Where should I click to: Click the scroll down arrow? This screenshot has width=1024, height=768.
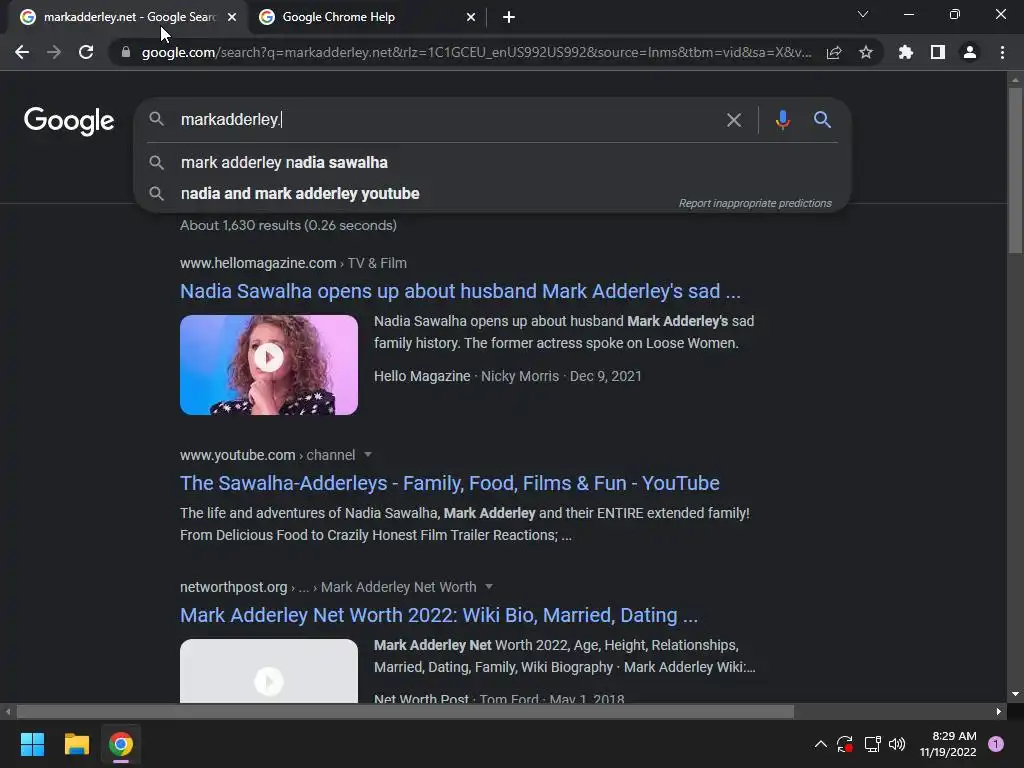(1015, 694)
